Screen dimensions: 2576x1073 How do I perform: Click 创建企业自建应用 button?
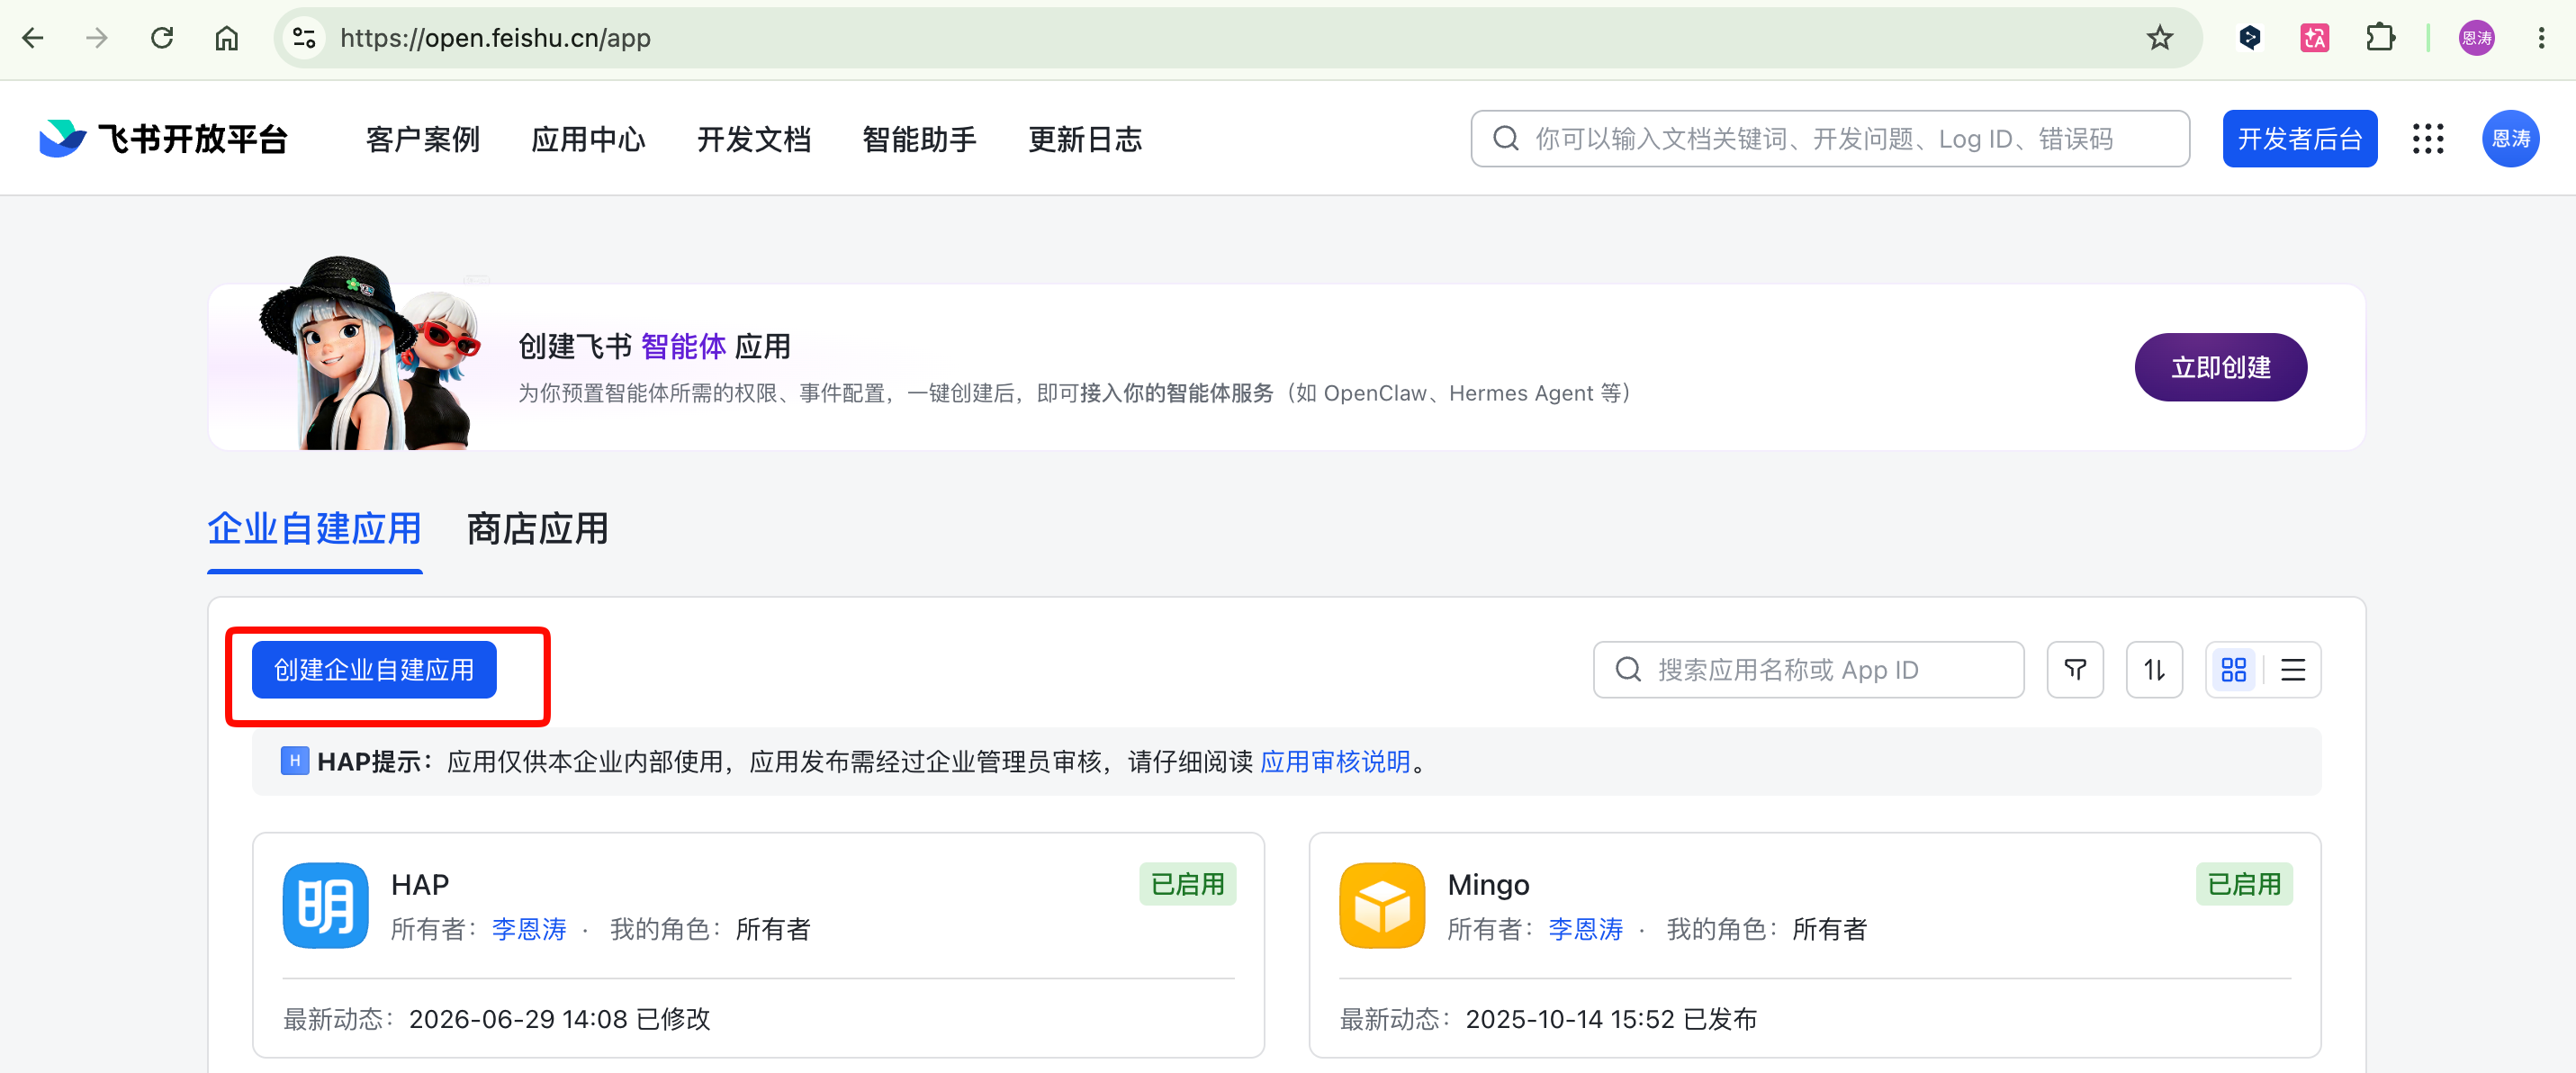[x=374, y=669]
